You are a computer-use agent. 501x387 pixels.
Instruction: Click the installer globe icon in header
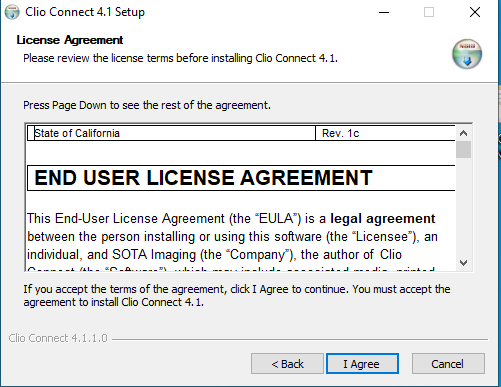pos(467,54)
